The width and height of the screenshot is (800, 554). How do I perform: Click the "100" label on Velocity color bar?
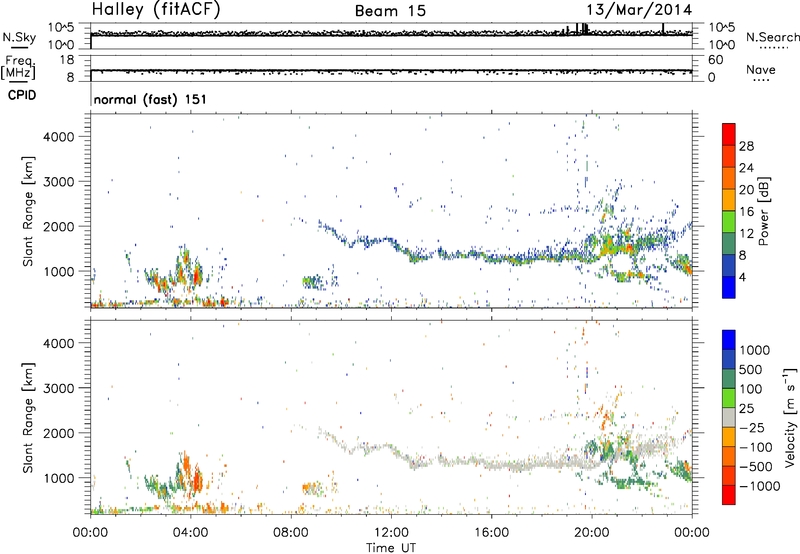tap(751, 389)
